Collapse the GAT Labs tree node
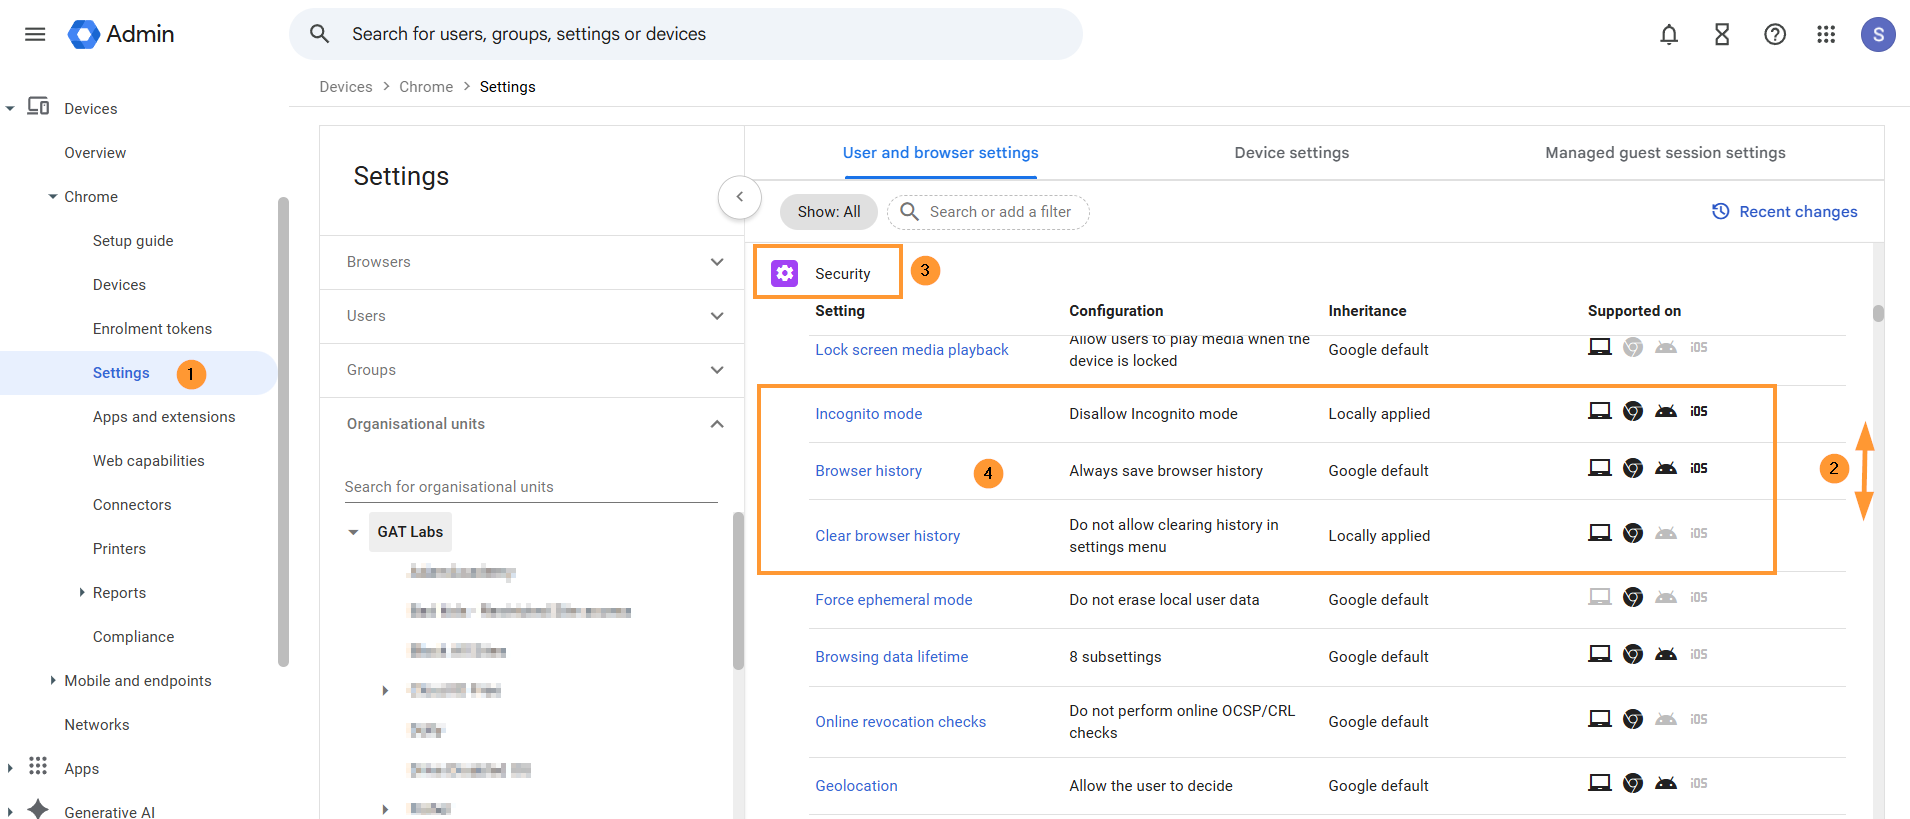The height and width of the screenshot is (819, 1910). [x=353, y=532]
